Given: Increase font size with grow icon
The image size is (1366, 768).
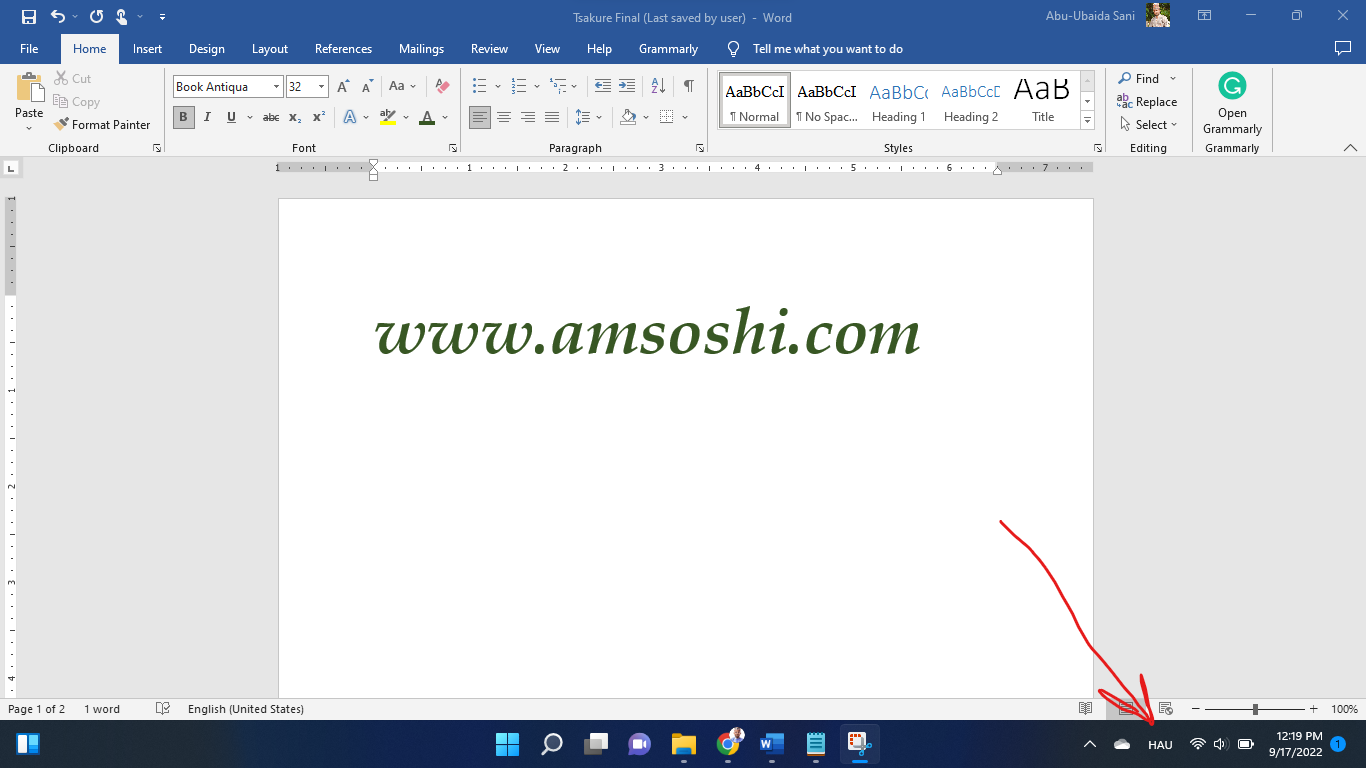Looking at the screenshot, I should pos(343,87).
